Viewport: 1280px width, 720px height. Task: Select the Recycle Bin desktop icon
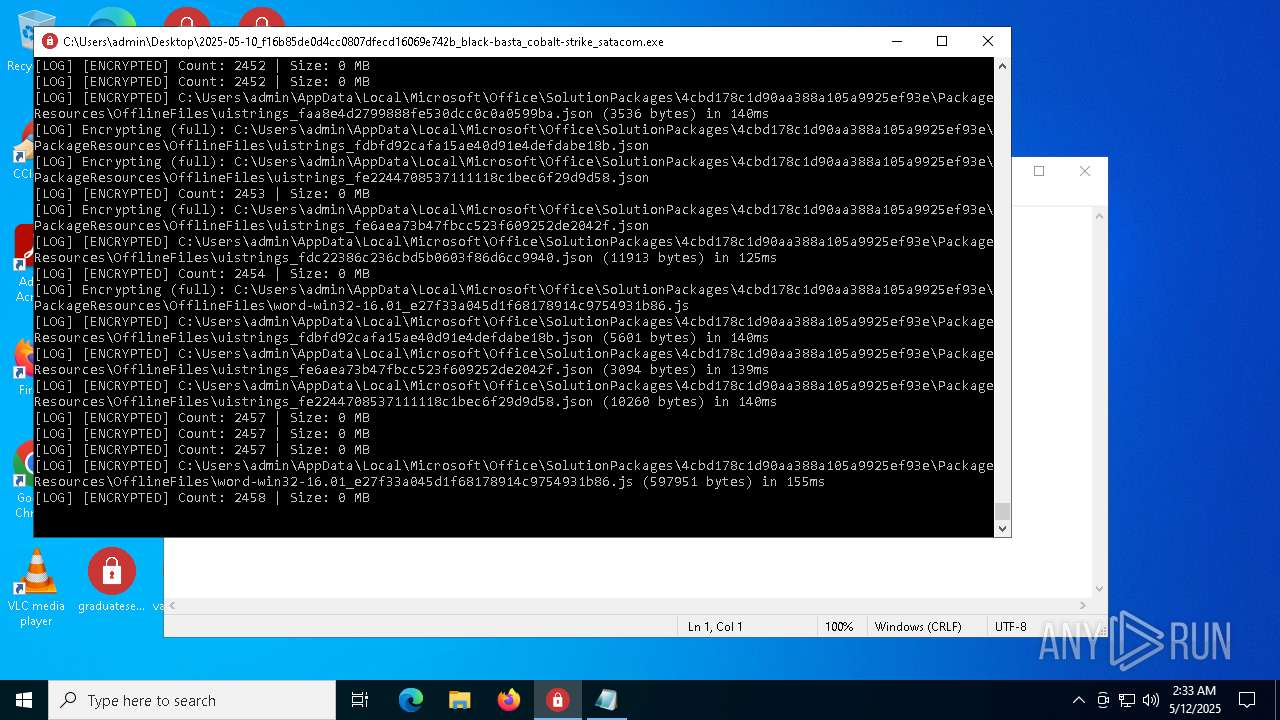(22, 40)
